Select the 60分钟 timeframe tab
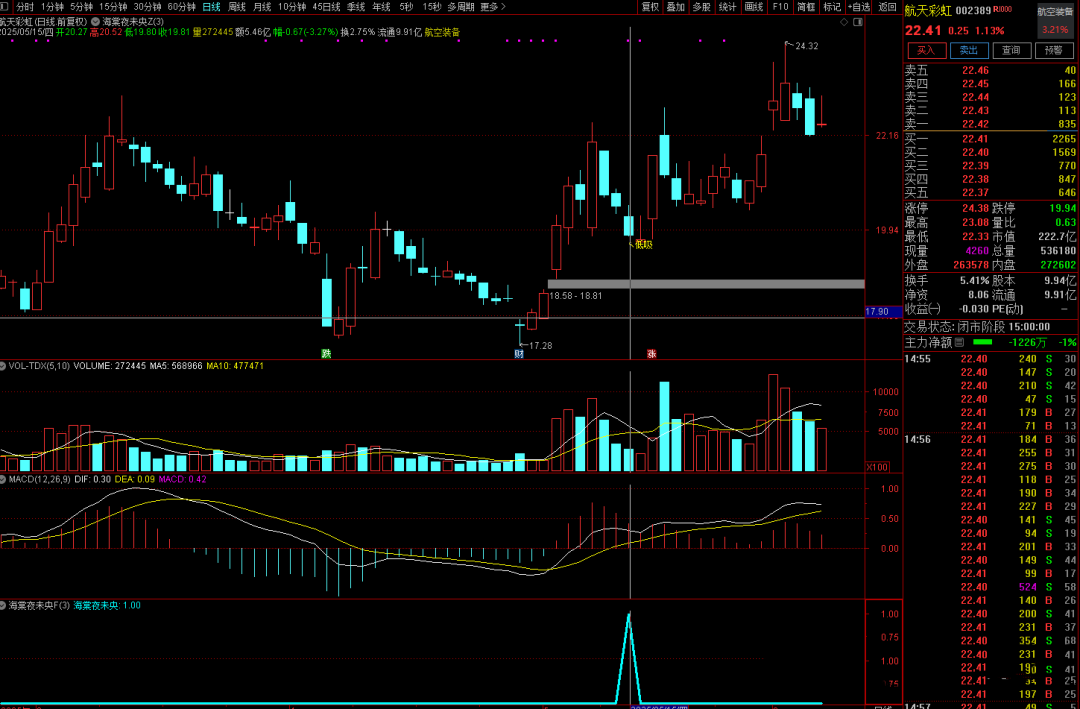 tap(182, 6)
